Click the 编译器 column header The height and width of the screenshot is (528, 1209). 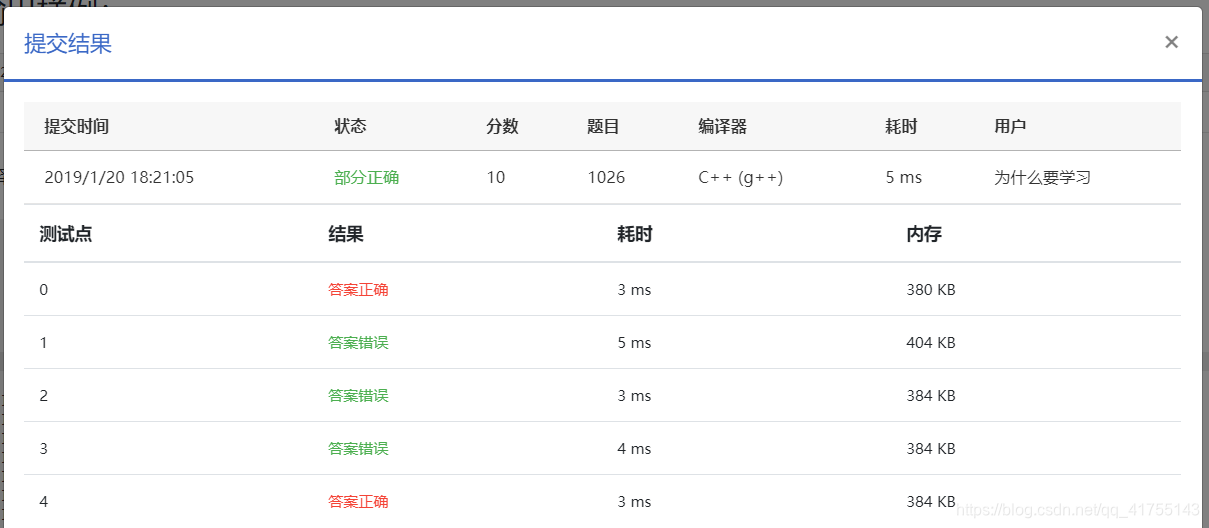point(723,127)
